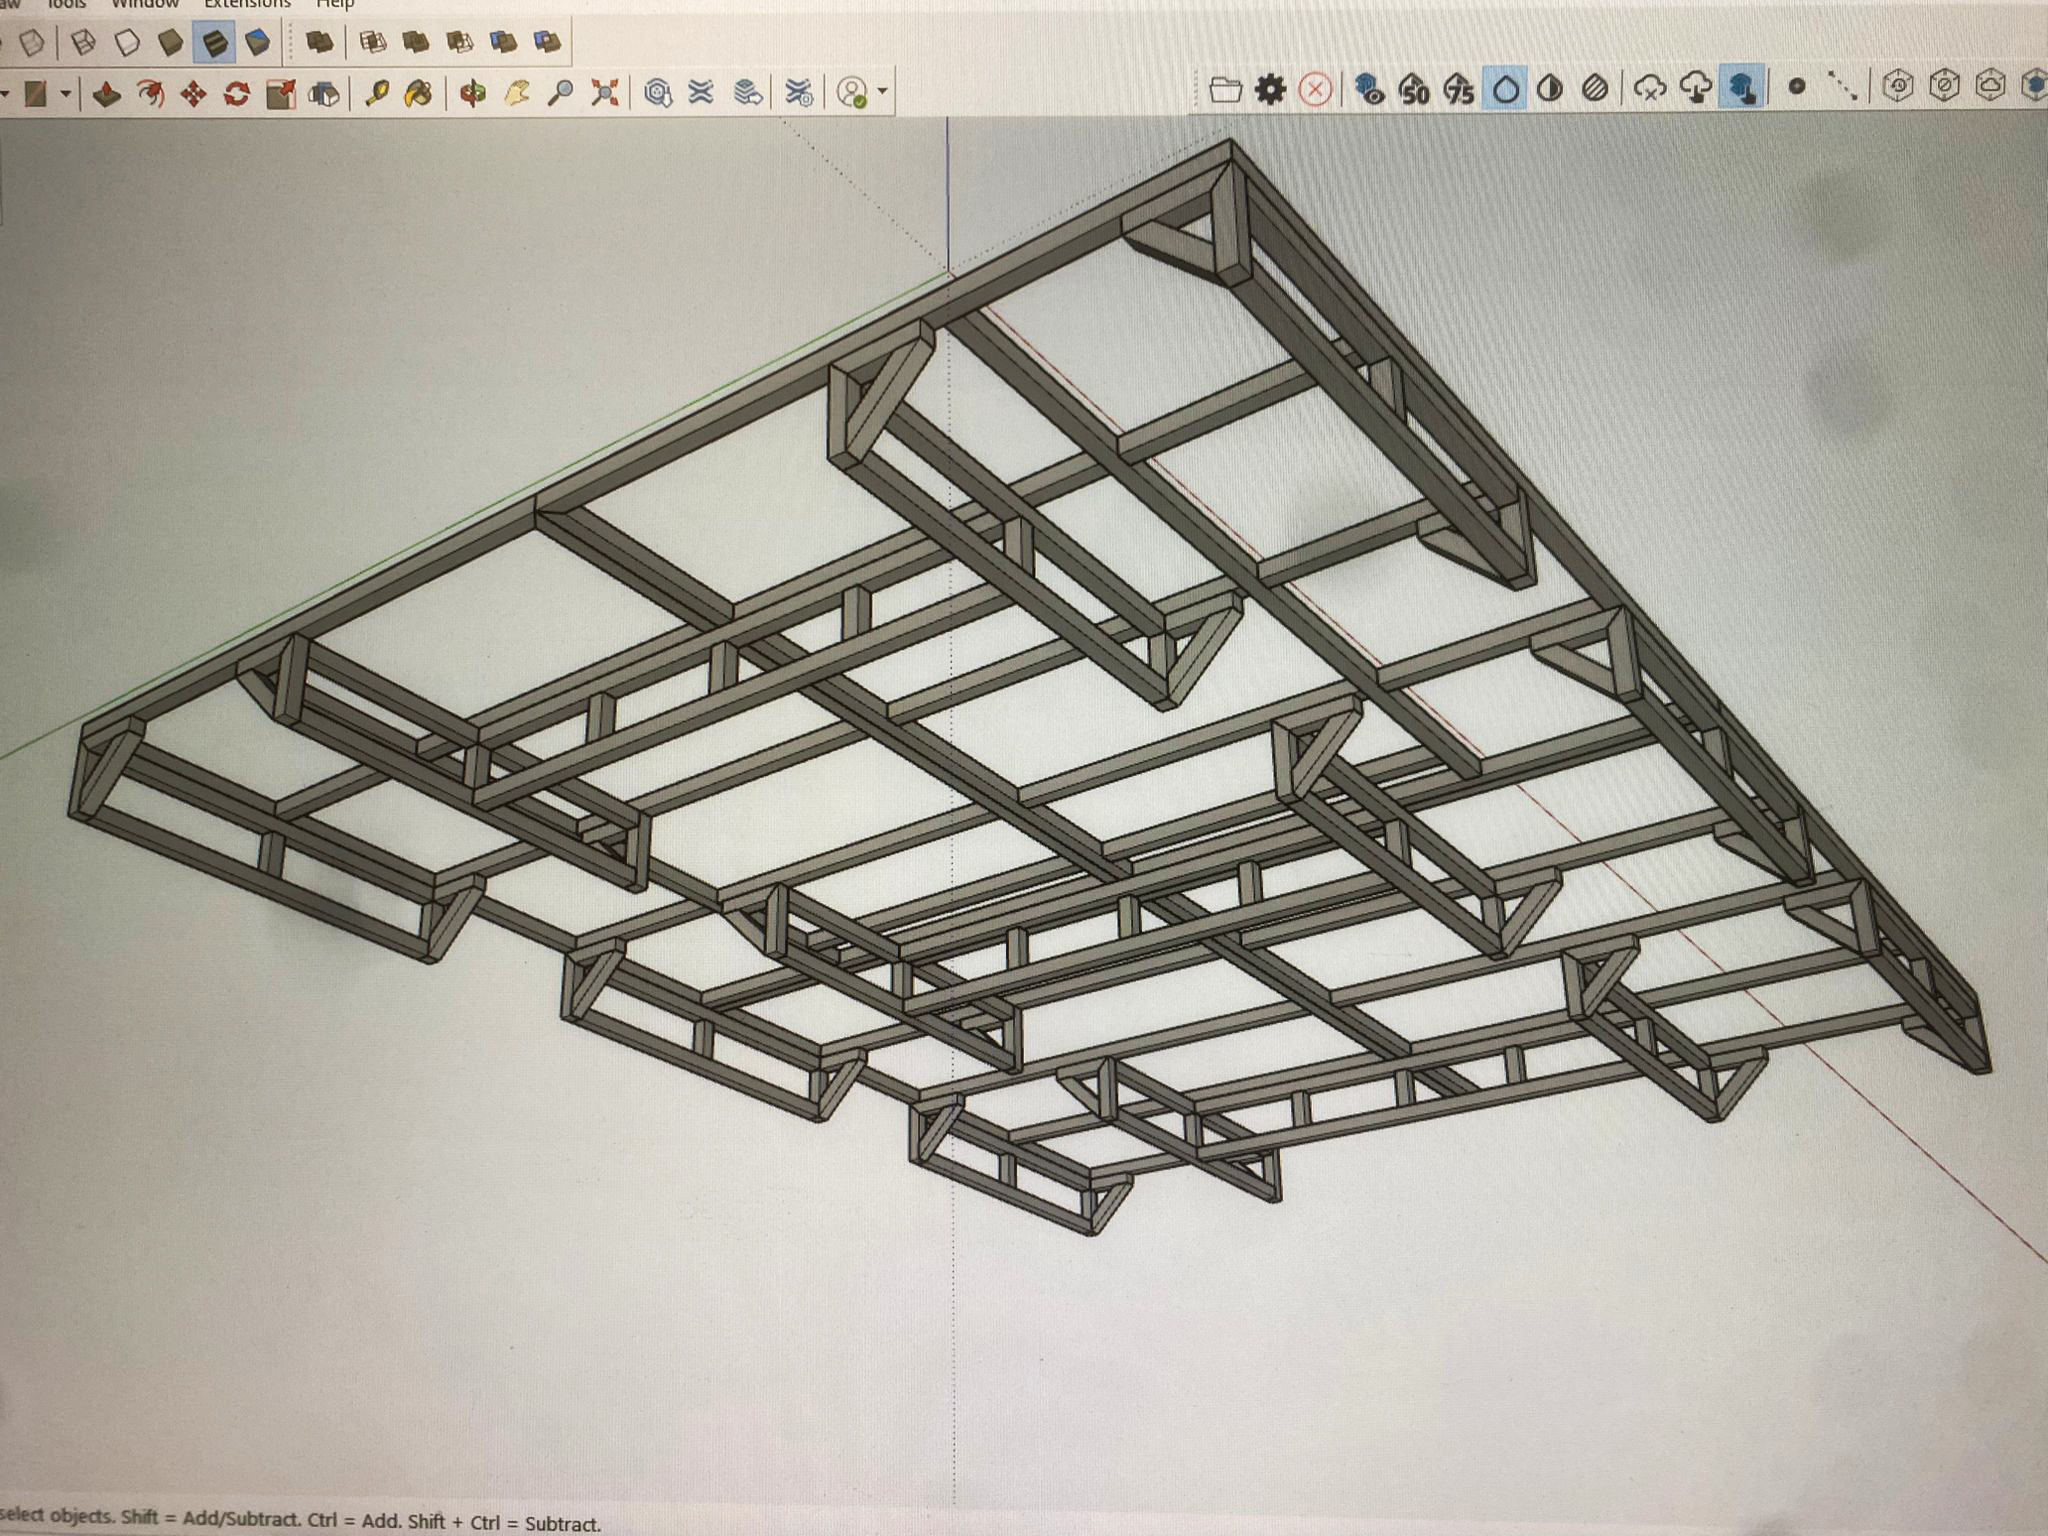2048x1536 pixels.
Task: Enable X-Ray face style
Action: (33, 42)
